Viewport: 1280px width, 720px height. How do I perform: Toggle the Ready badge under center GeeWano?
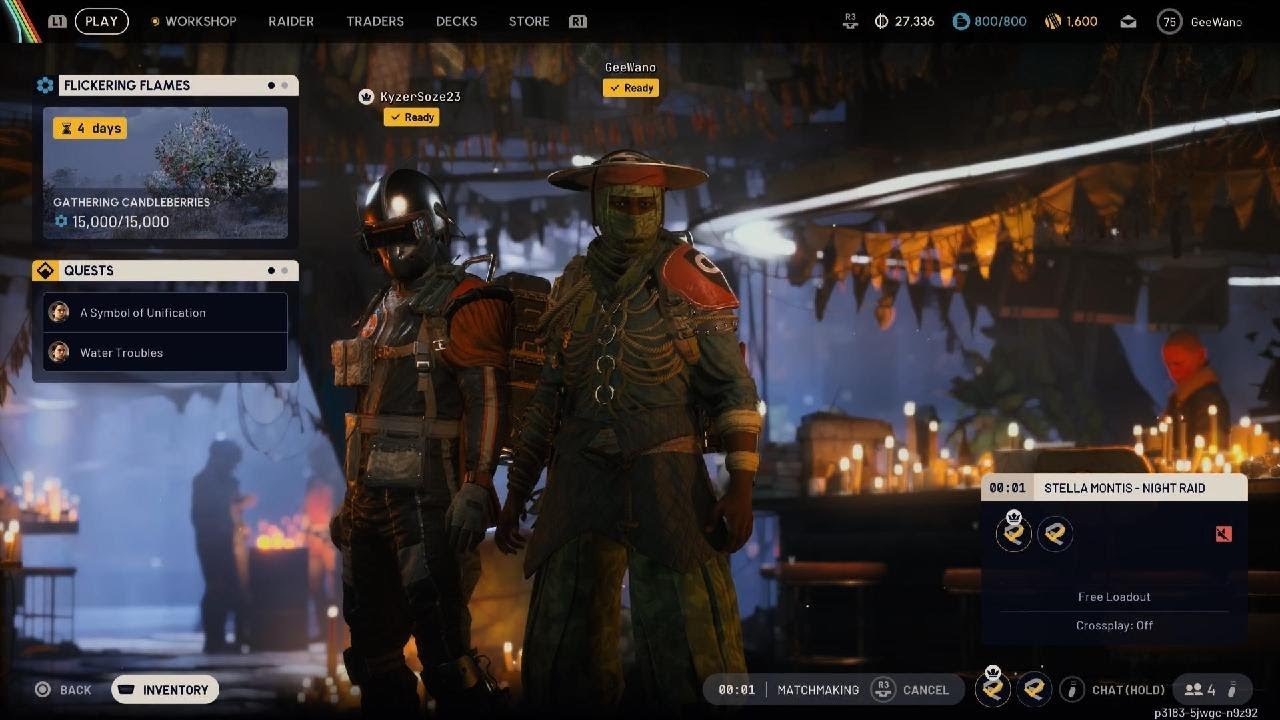tap(631, 88)
